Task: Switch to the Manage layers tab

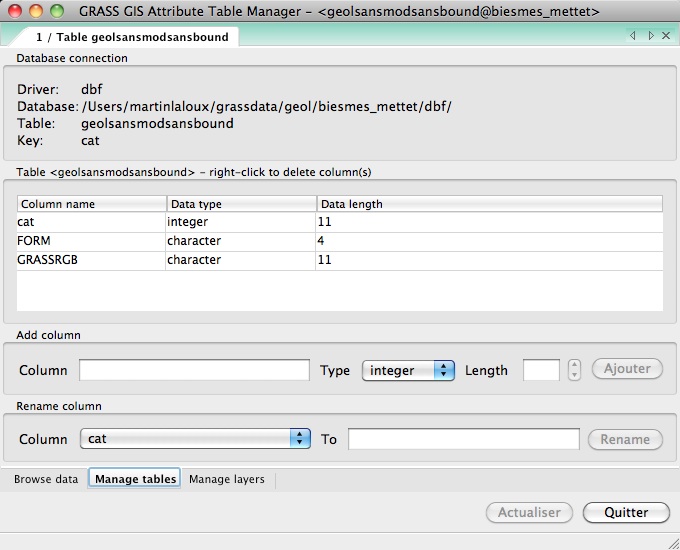Action: click(227, 479)
